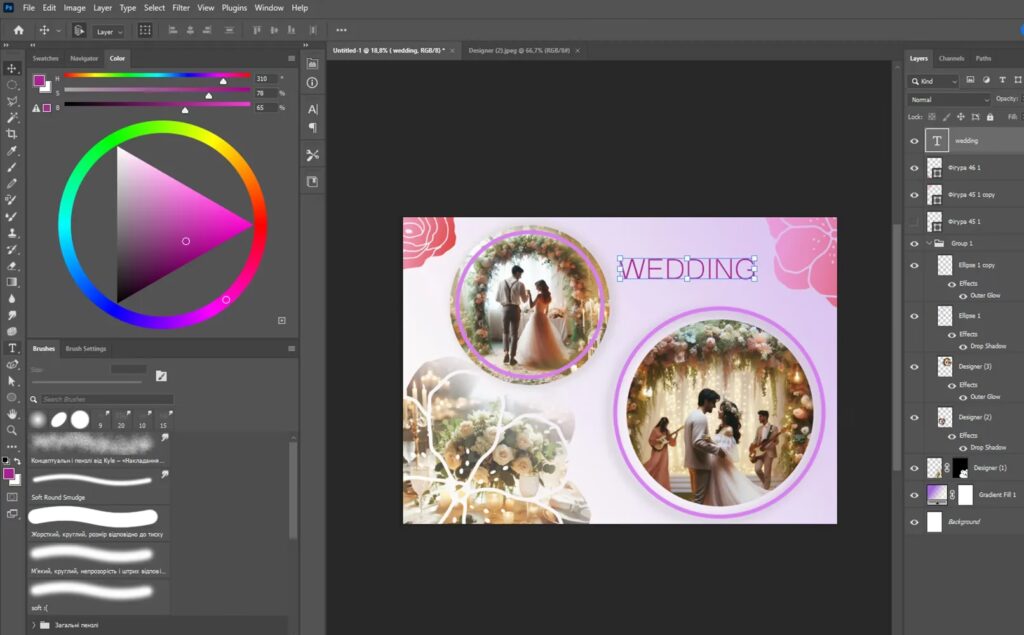
Task: Select the Eyedropper tool
Action: pyautogui.click(x=12, y=151)
